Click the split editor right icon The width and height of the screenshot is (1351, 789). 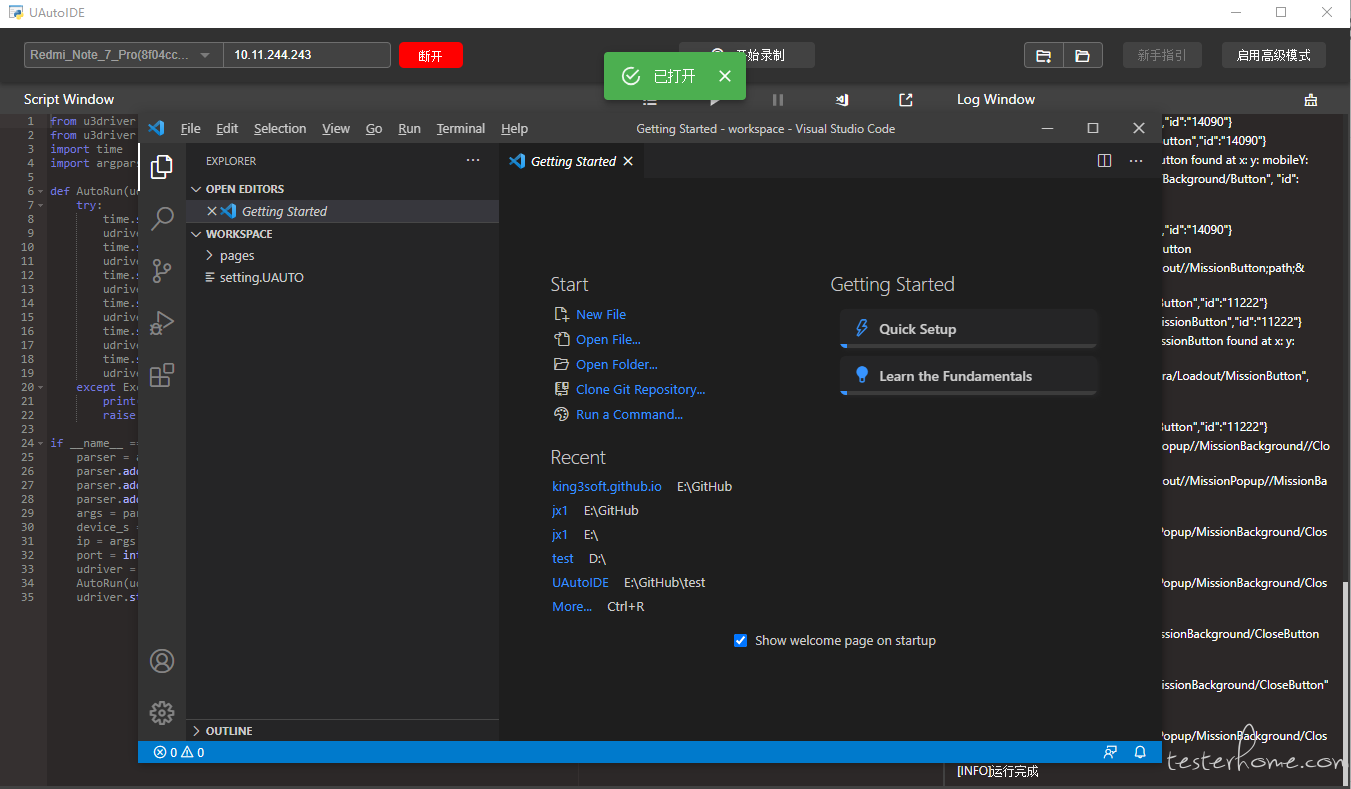1104,161
